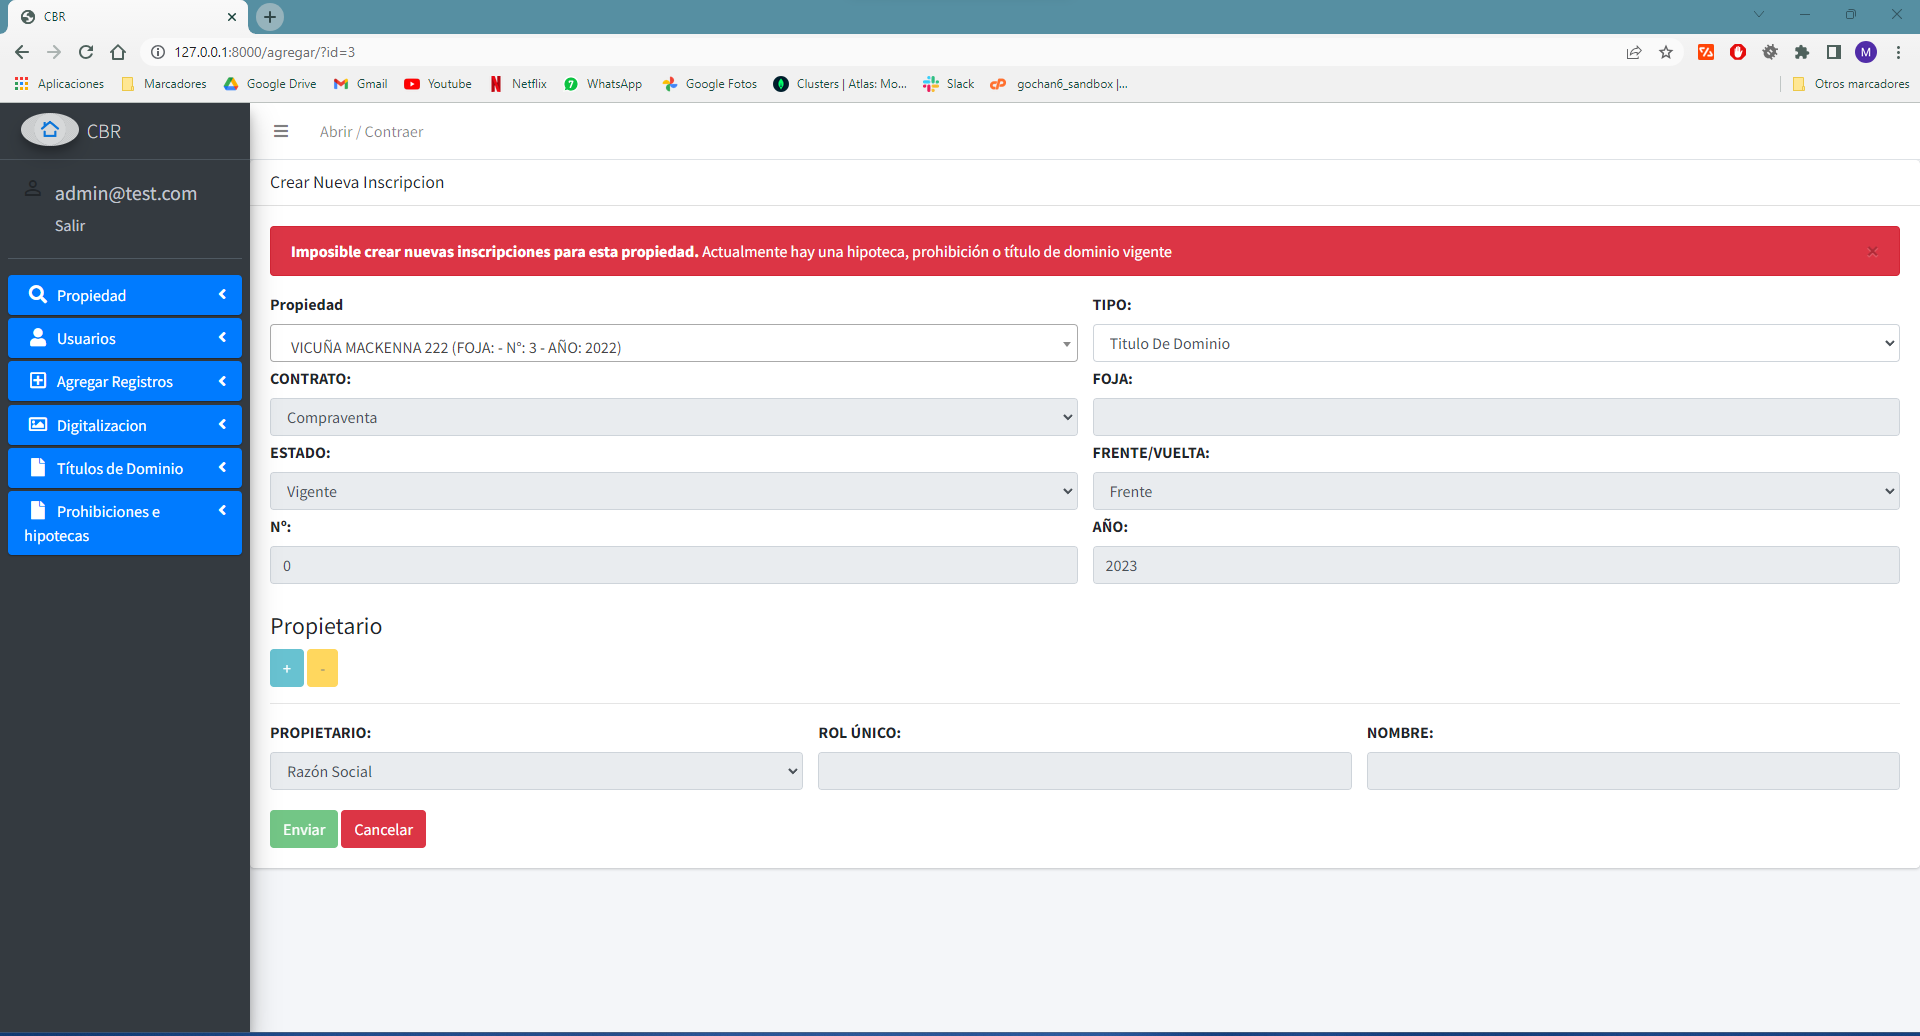Open the TIPO dropdown showing Titulo De Dominio
The image size is (1920, 1036).
1495,343
